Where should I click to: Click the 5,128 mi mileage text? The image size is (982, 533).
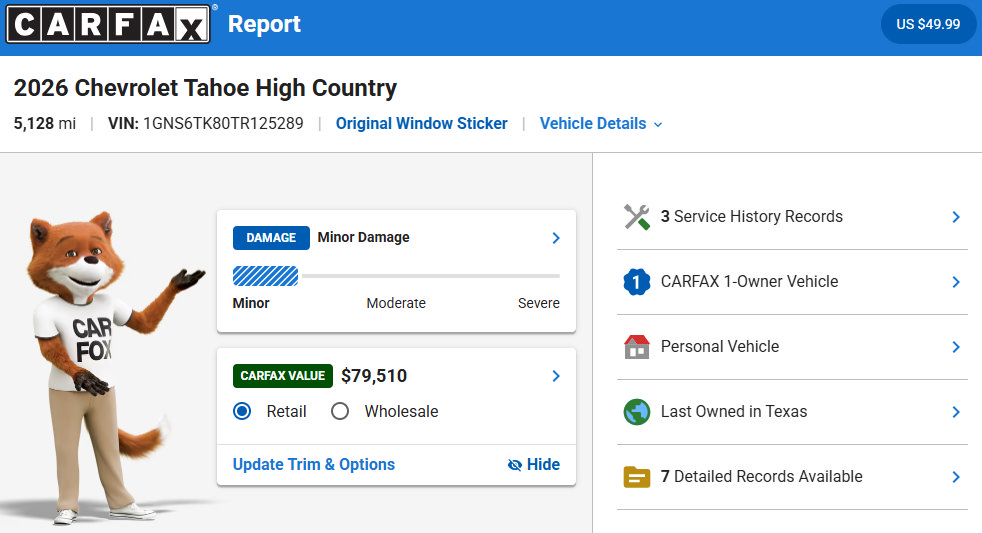click(x=44, y=123)
